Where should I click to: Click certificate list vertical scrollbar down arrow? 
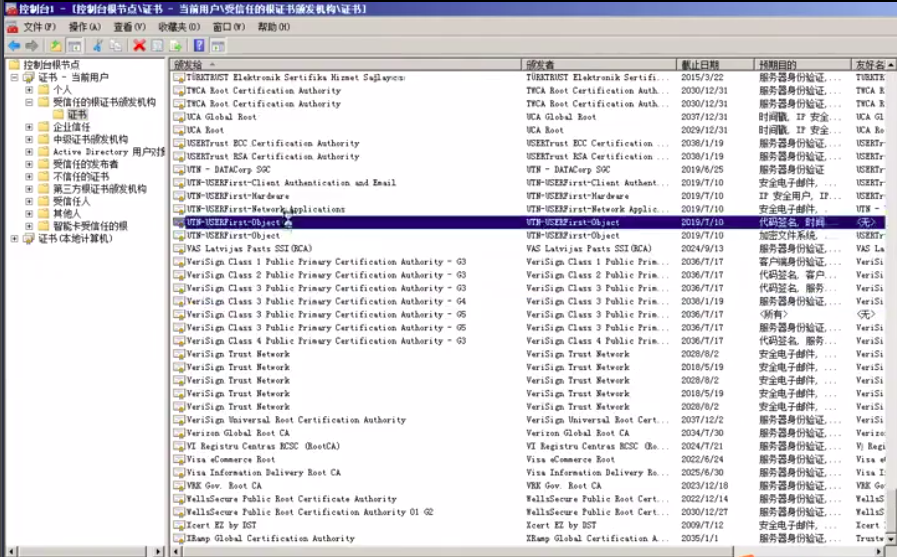coord(891,539)
